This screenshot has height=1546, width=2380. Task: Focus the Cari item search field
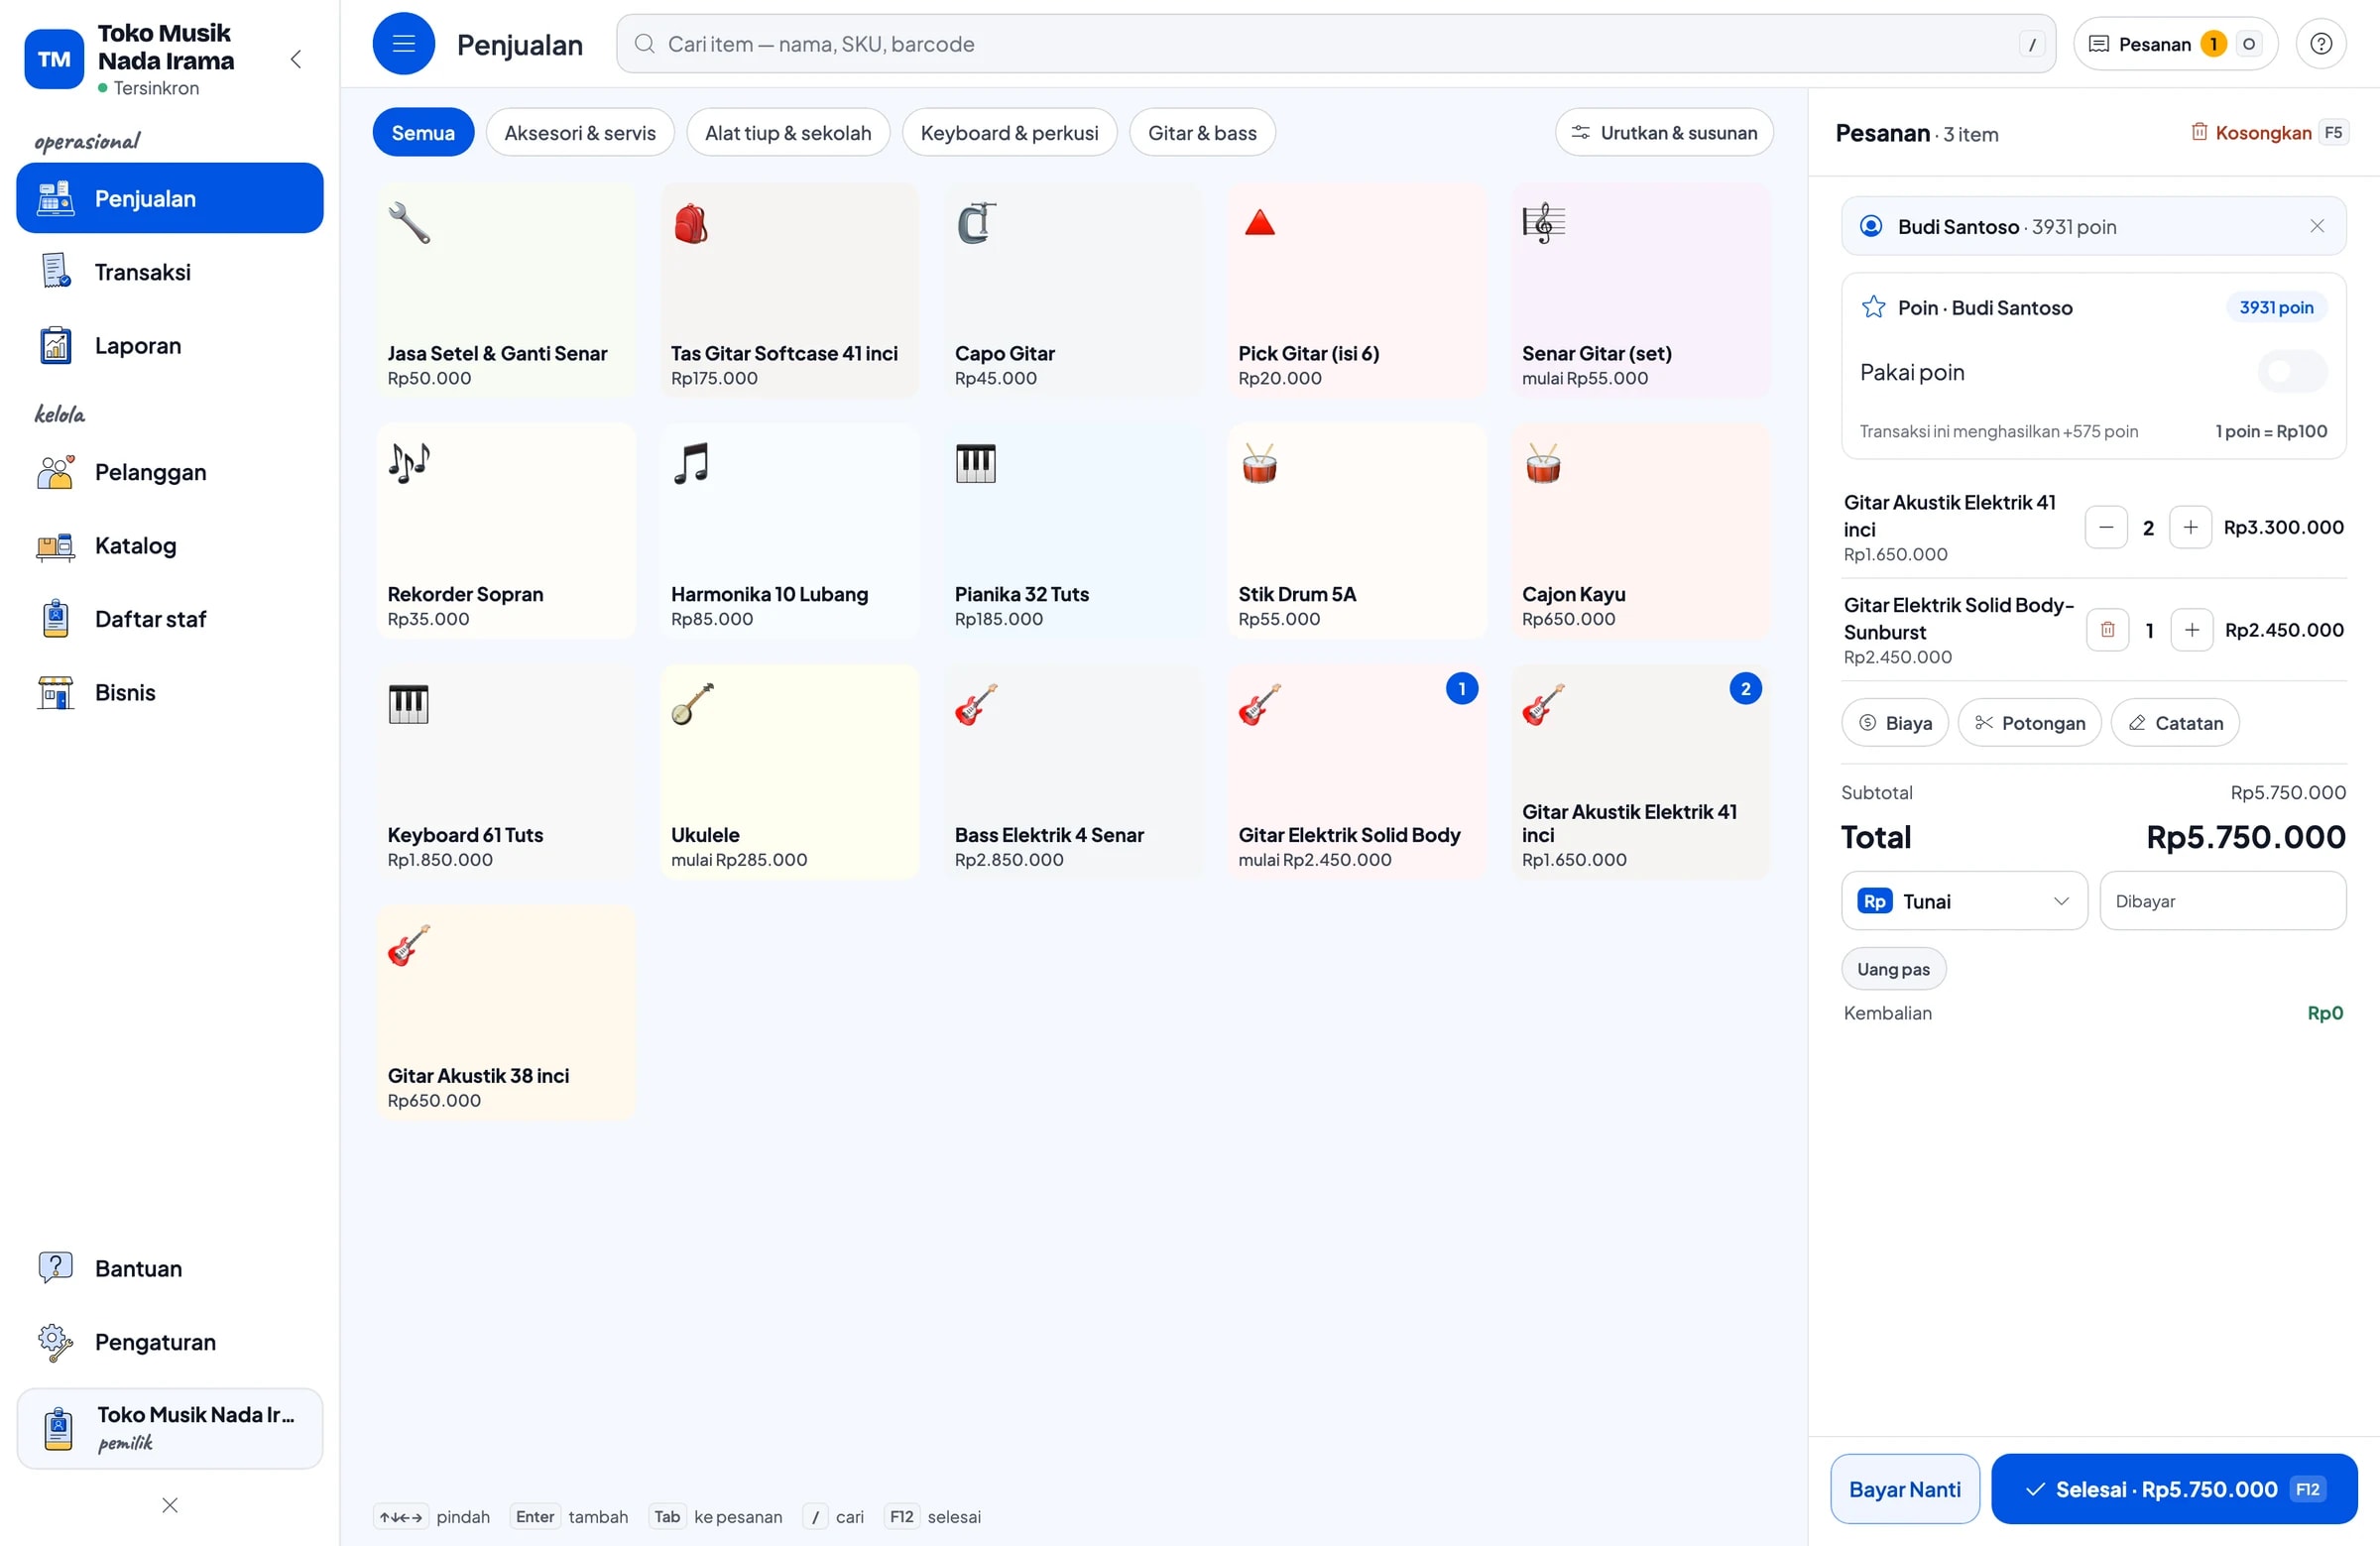coord(1335,44)
